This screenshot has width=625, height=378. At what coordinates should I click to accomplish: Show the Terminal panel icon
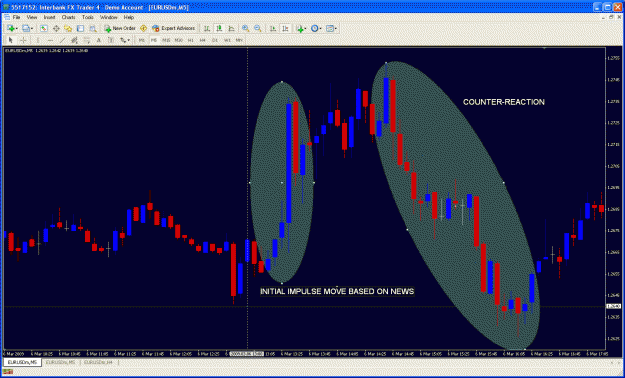80,28
